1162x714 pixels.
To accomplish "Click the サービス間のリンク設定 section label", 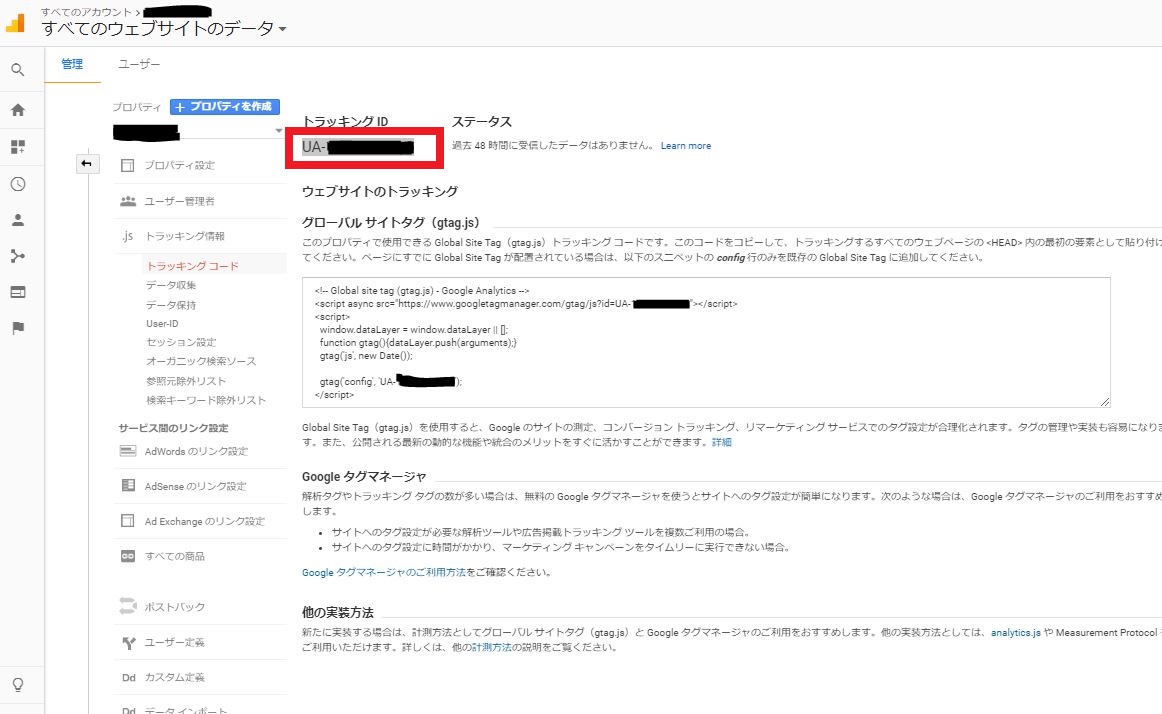I will (173, 428).
